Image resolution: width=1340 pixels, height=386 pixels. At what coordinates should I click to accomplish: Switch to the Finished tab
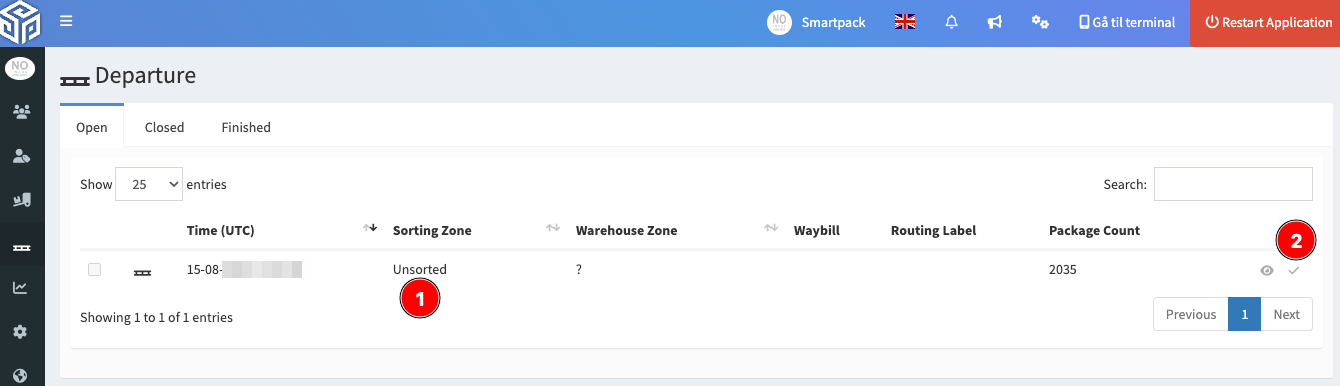click(246, 127)
